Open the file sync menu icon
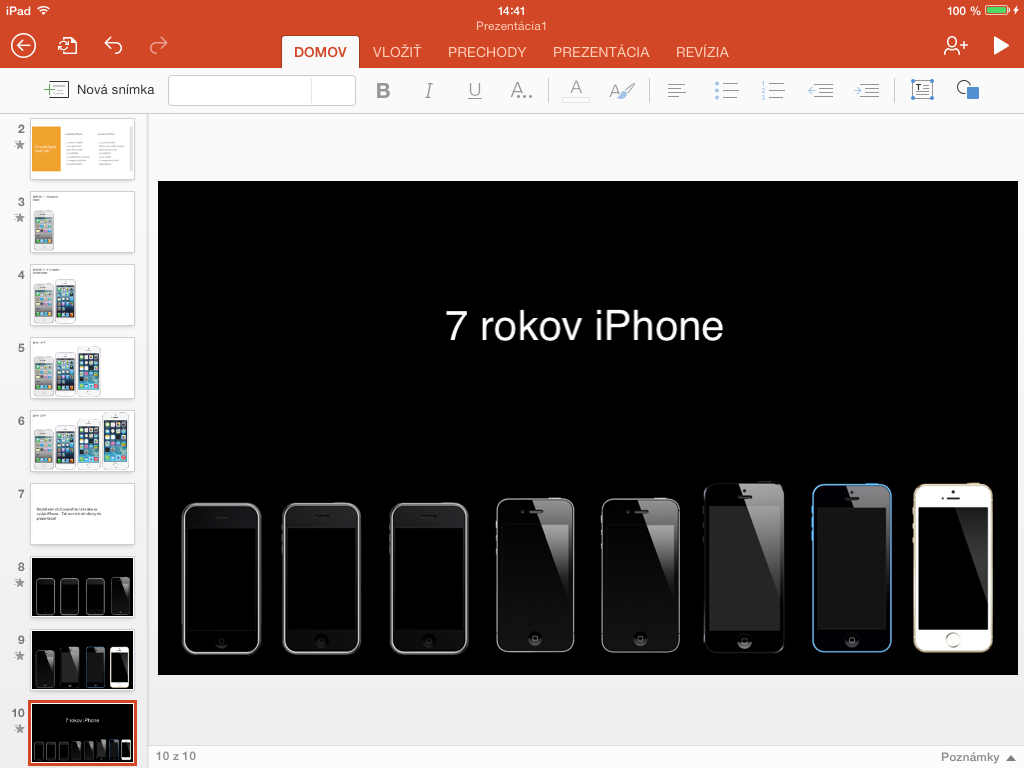Screen dimensions: 1024x768 tap(67, 45)
